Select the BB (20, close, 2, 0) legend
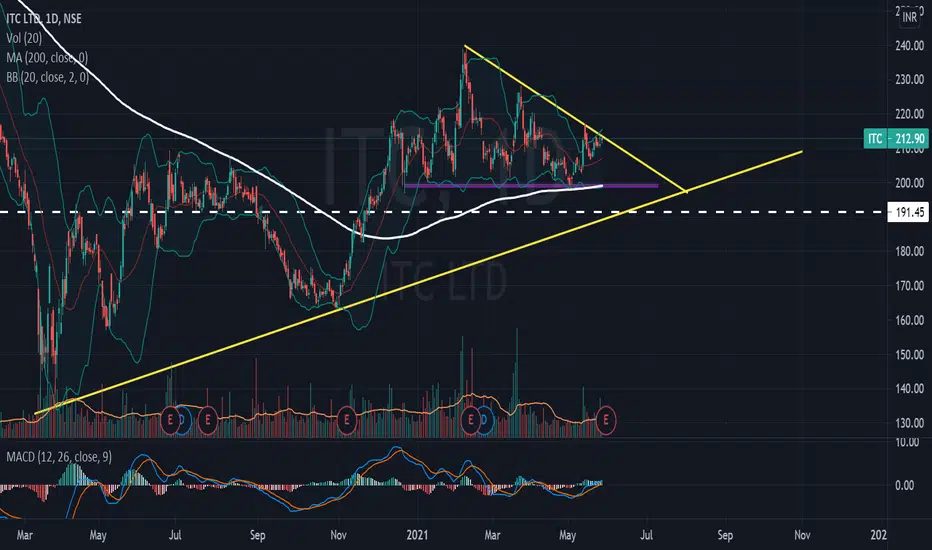This screenshot has width=932, height=550. pyautogui.click(x=48, y=77)
